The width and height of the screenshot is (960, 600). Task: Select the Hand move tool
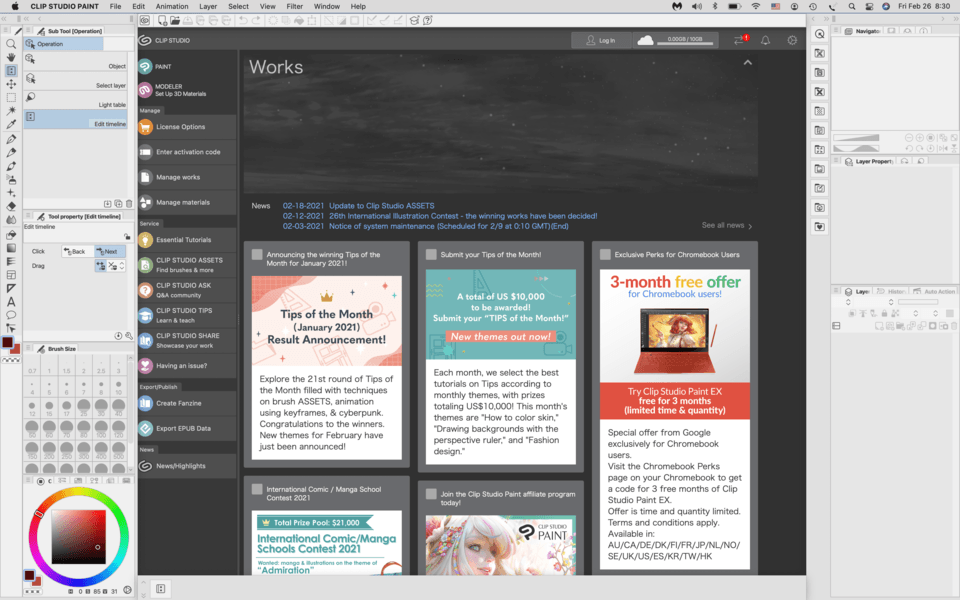(11, 57)
